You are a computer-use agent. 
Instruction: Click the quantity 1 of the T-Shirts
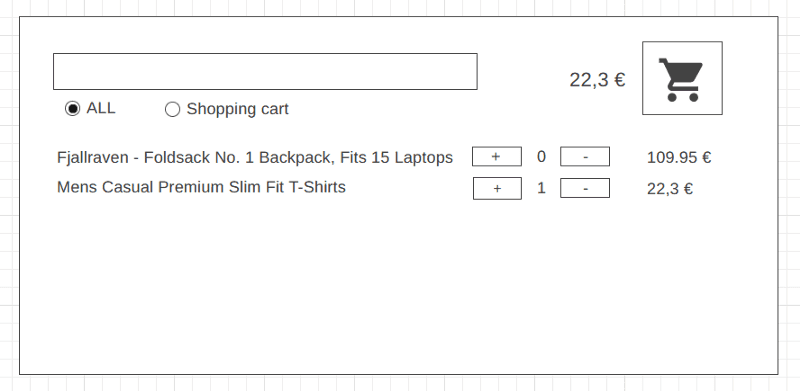[x=541, y=188]
